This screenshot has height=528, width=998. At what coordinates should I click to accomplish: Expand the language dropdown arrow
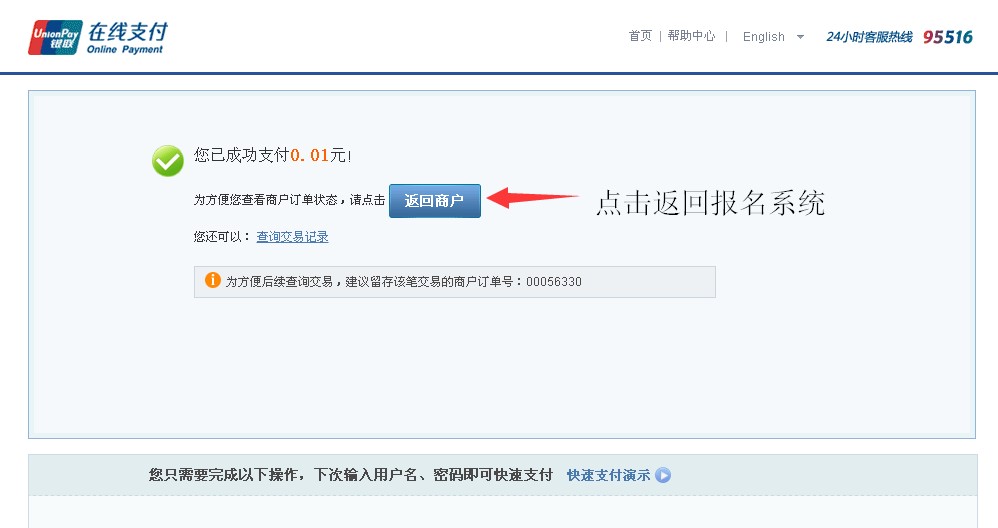800,37
